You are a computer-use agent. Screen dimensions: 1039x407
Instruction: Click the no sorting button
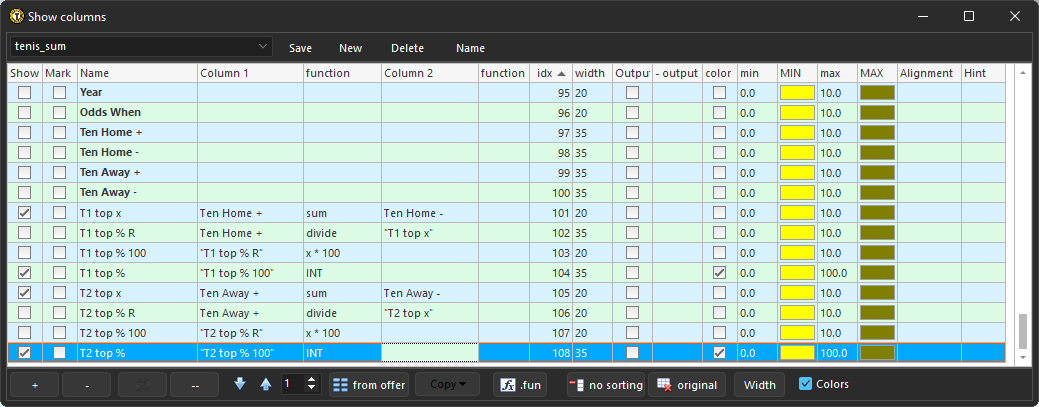point(605,385)
